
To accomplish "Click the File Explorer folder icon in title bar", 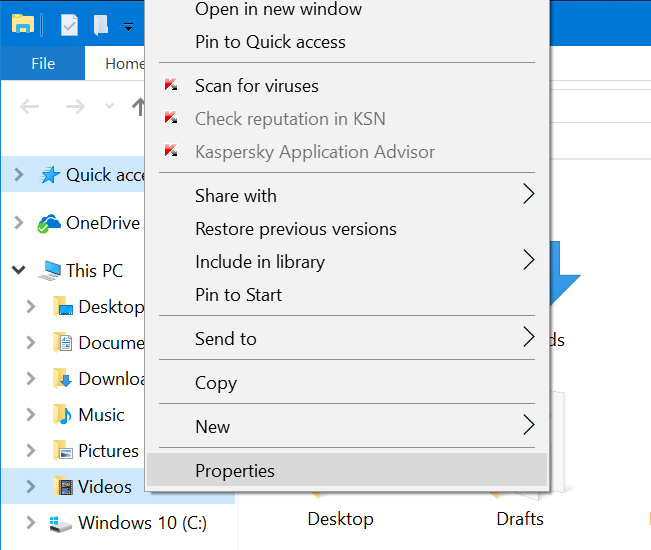I will 22,24.
